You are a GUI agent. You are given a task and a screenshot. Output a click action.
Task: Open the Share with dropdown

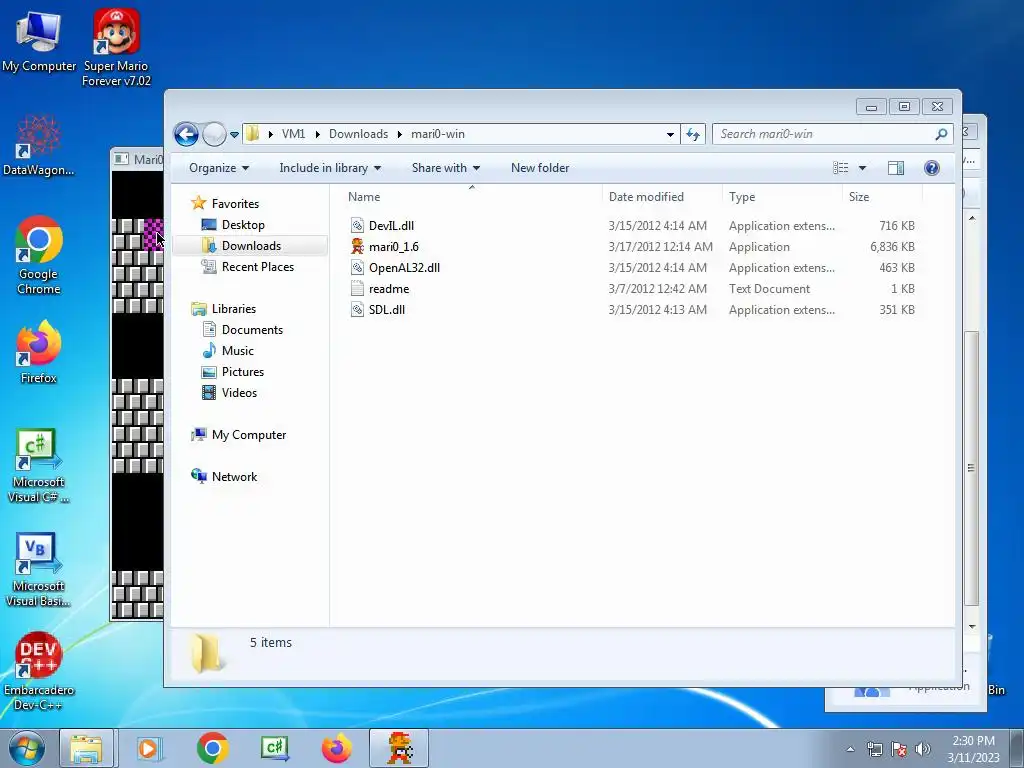(x=446, y=168)
